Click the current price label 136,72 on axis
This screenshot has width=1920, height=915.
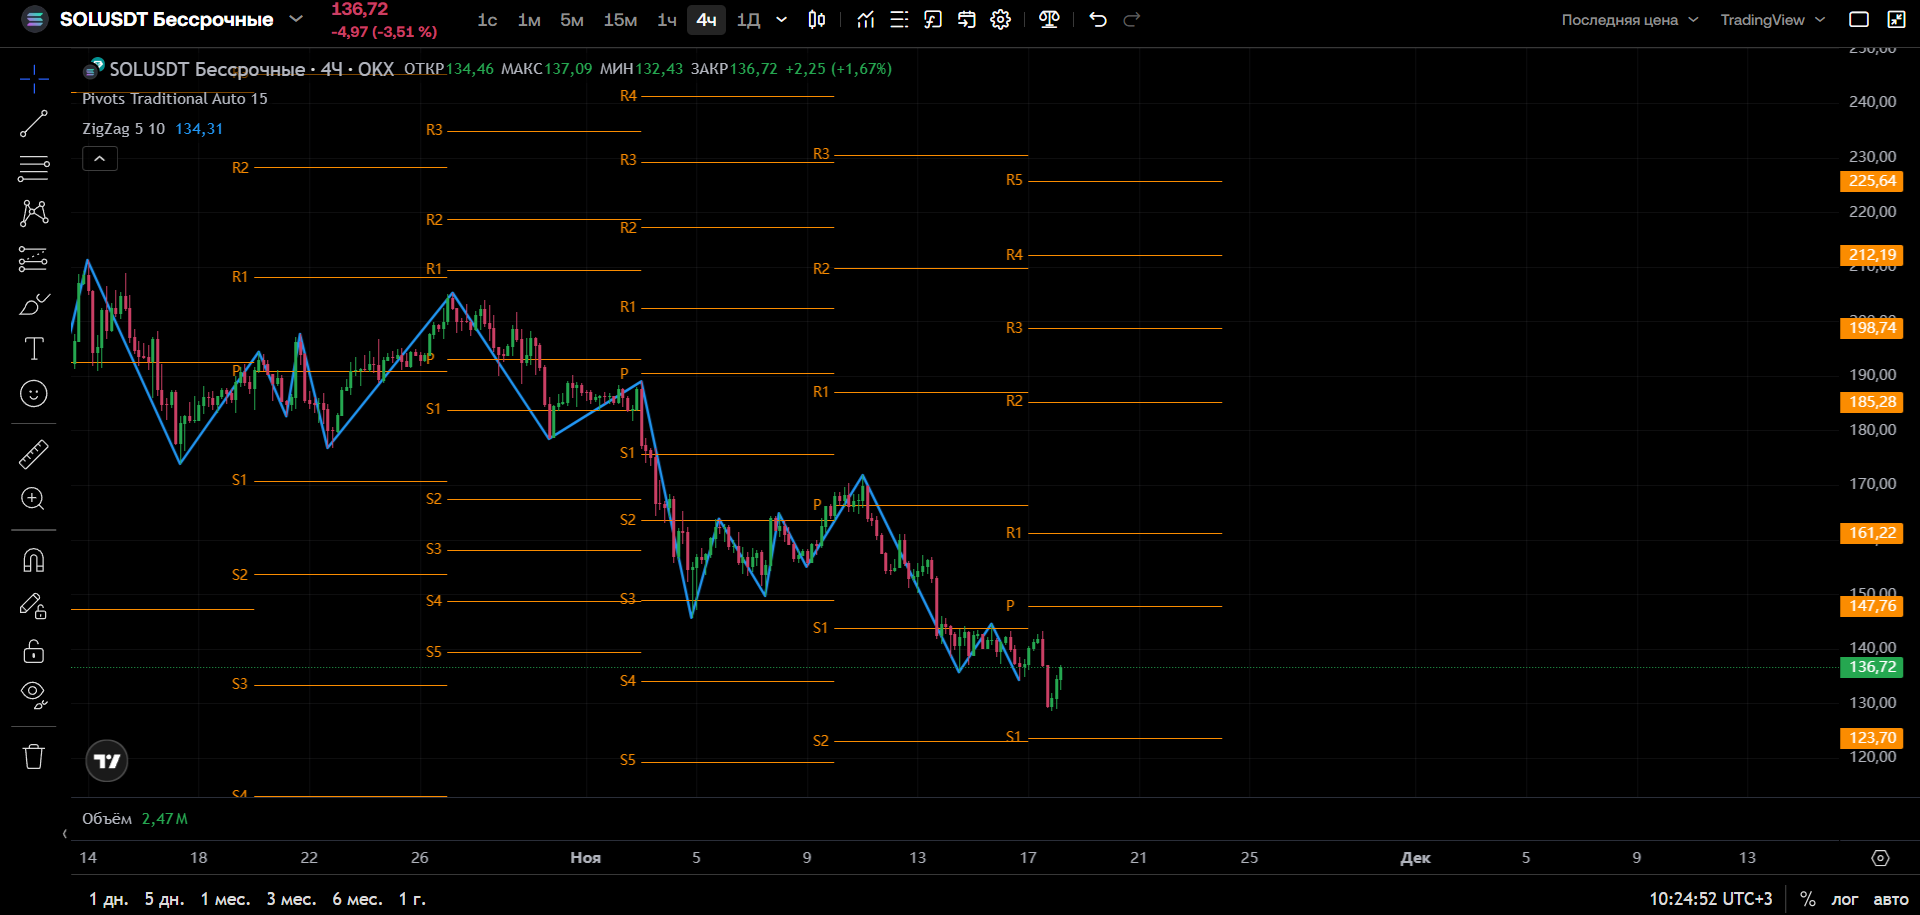point(1871,667)
